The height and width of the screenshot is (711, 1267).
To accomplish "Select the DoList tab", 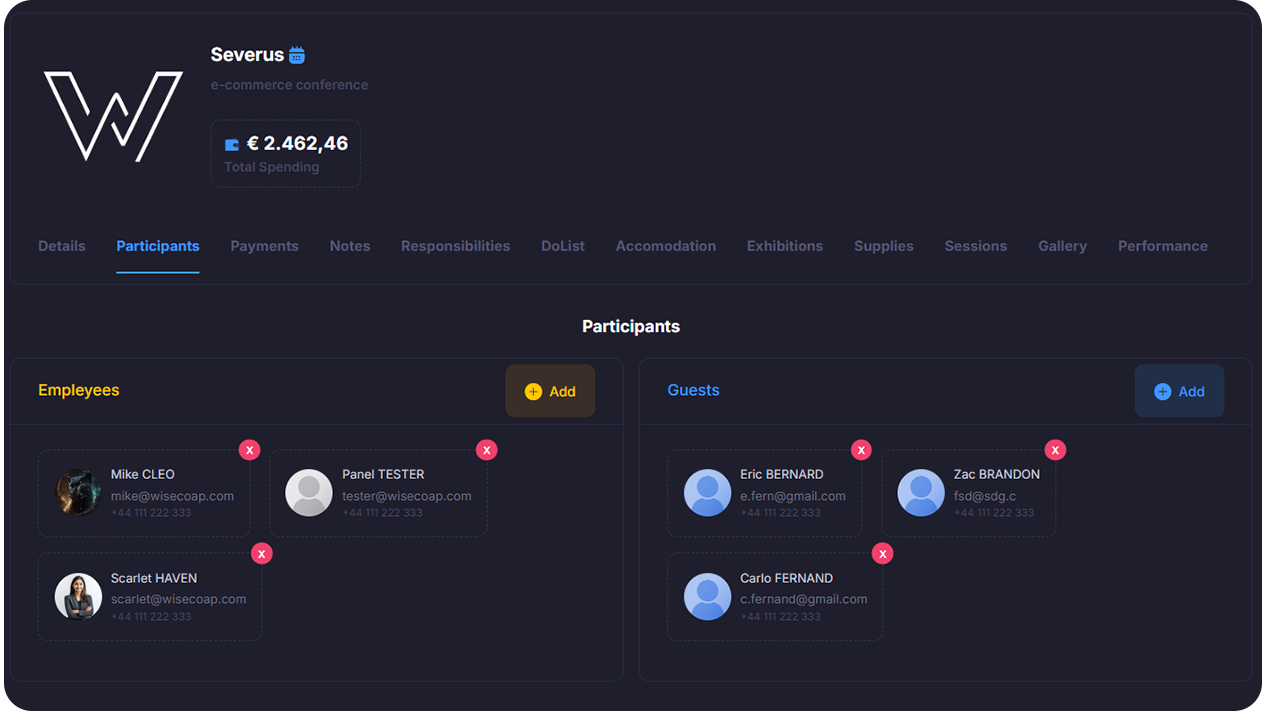I will point(563,246).
